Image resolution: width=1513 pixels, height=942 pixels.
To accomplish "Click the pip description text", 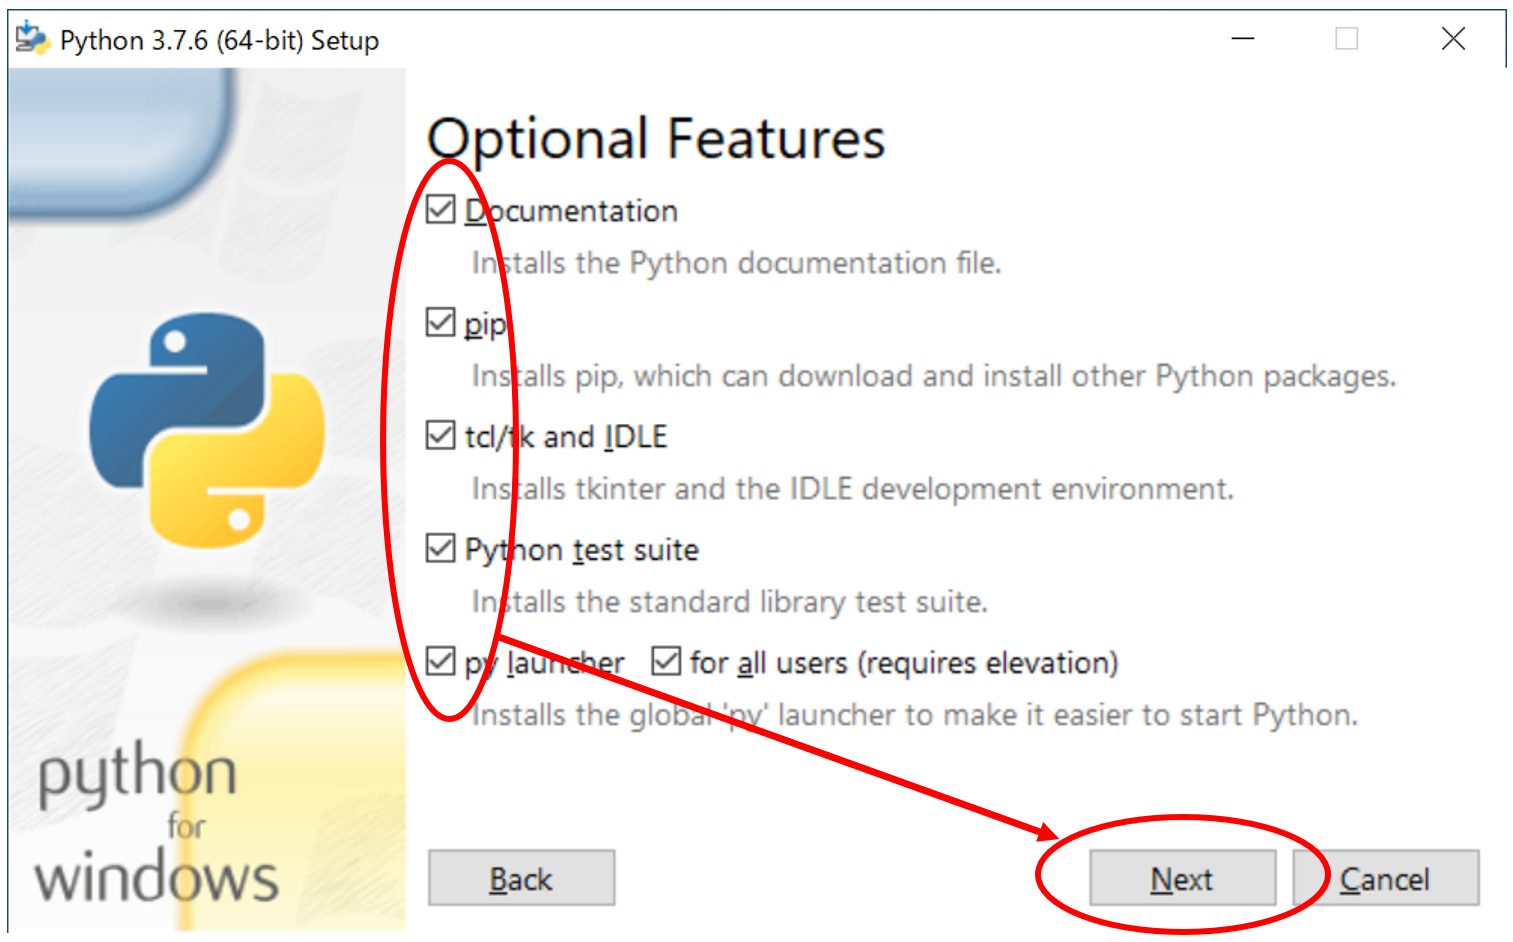I will (934, 377).
